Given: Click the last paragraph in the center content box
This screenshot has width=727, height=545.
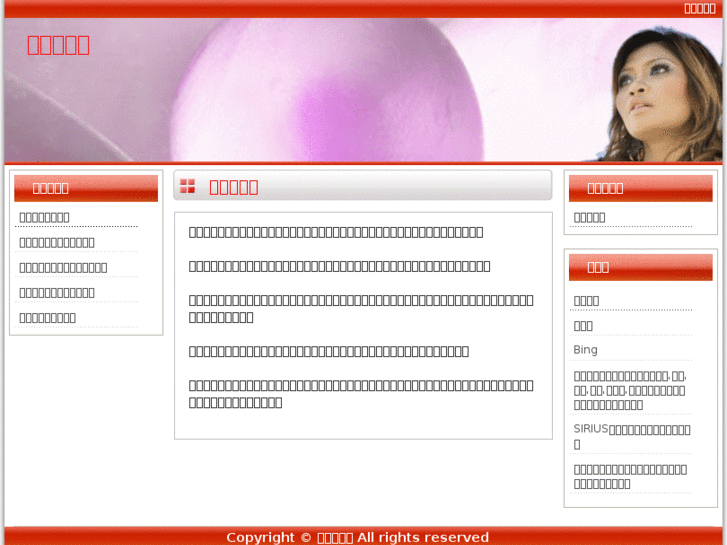Looking at the screenshot, I should pyautogui.click(x=361, y=394).
